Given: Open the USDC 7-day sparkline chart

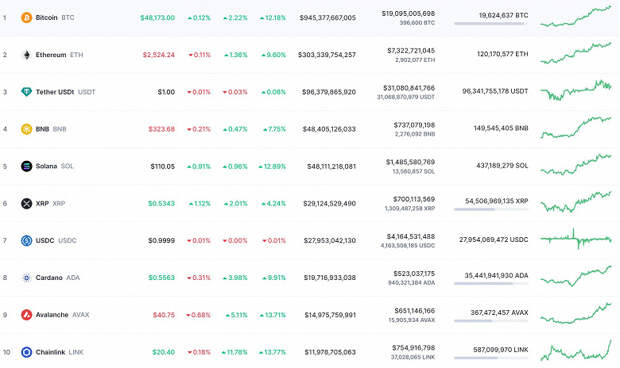Looking at the screenshot, I should (576, 238).
